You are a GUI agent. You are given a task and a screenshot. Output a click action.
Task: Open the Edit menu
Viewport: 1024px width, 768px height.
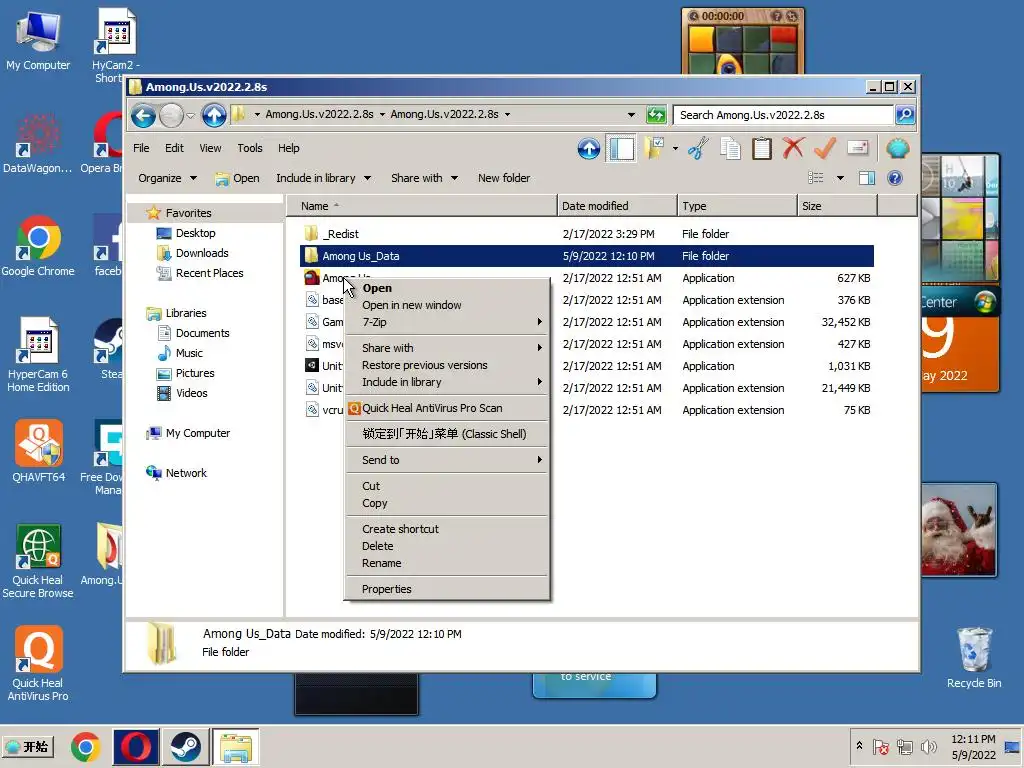click(174, 148)
